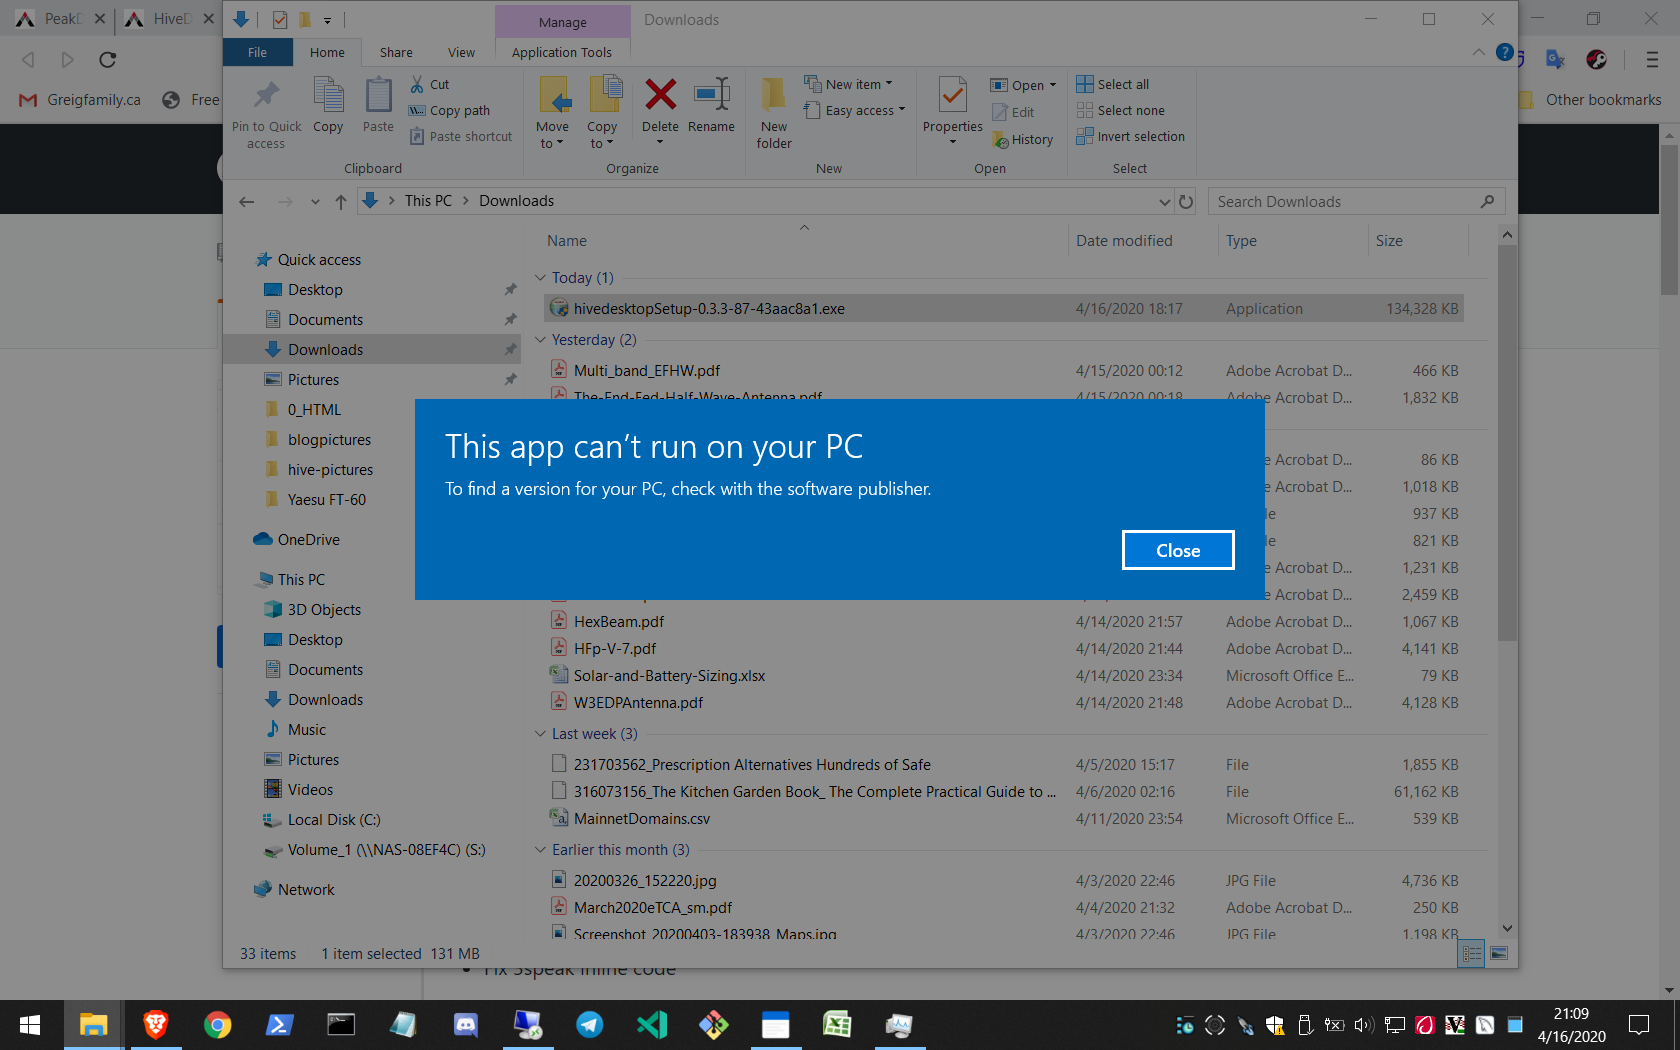Viewport: 1680px width, 1050px height.
Task: Click the Search Downloads field
Action: tap(1355, 201)
